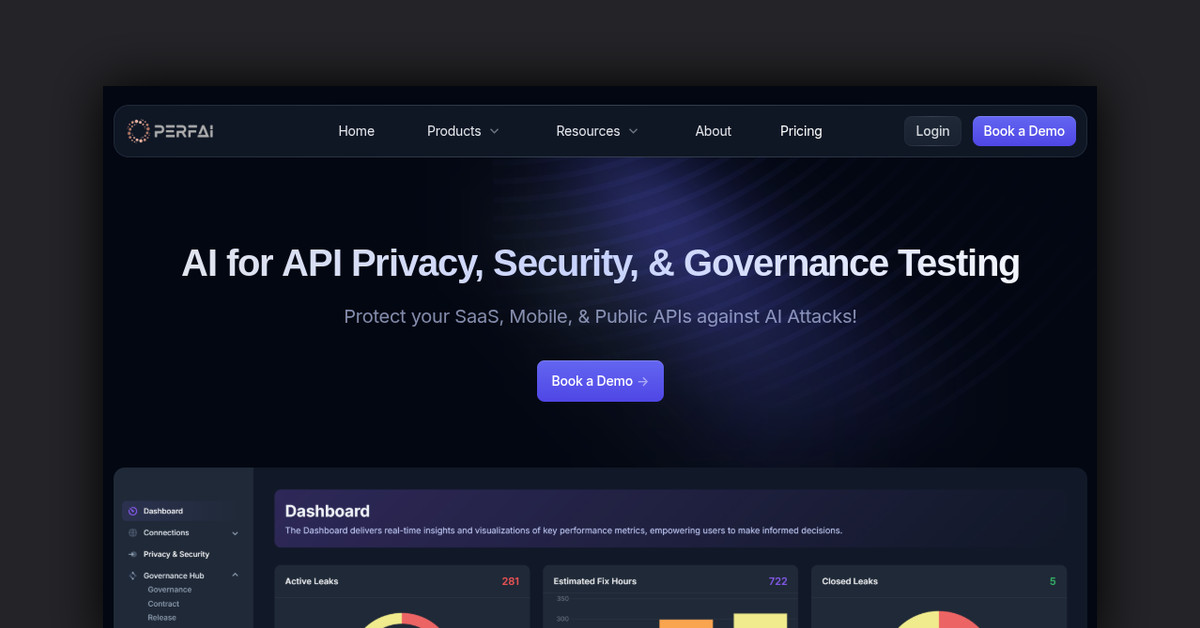
Task: Open the Home nav item
Action: pyautogui.click(x=356, y=131)
